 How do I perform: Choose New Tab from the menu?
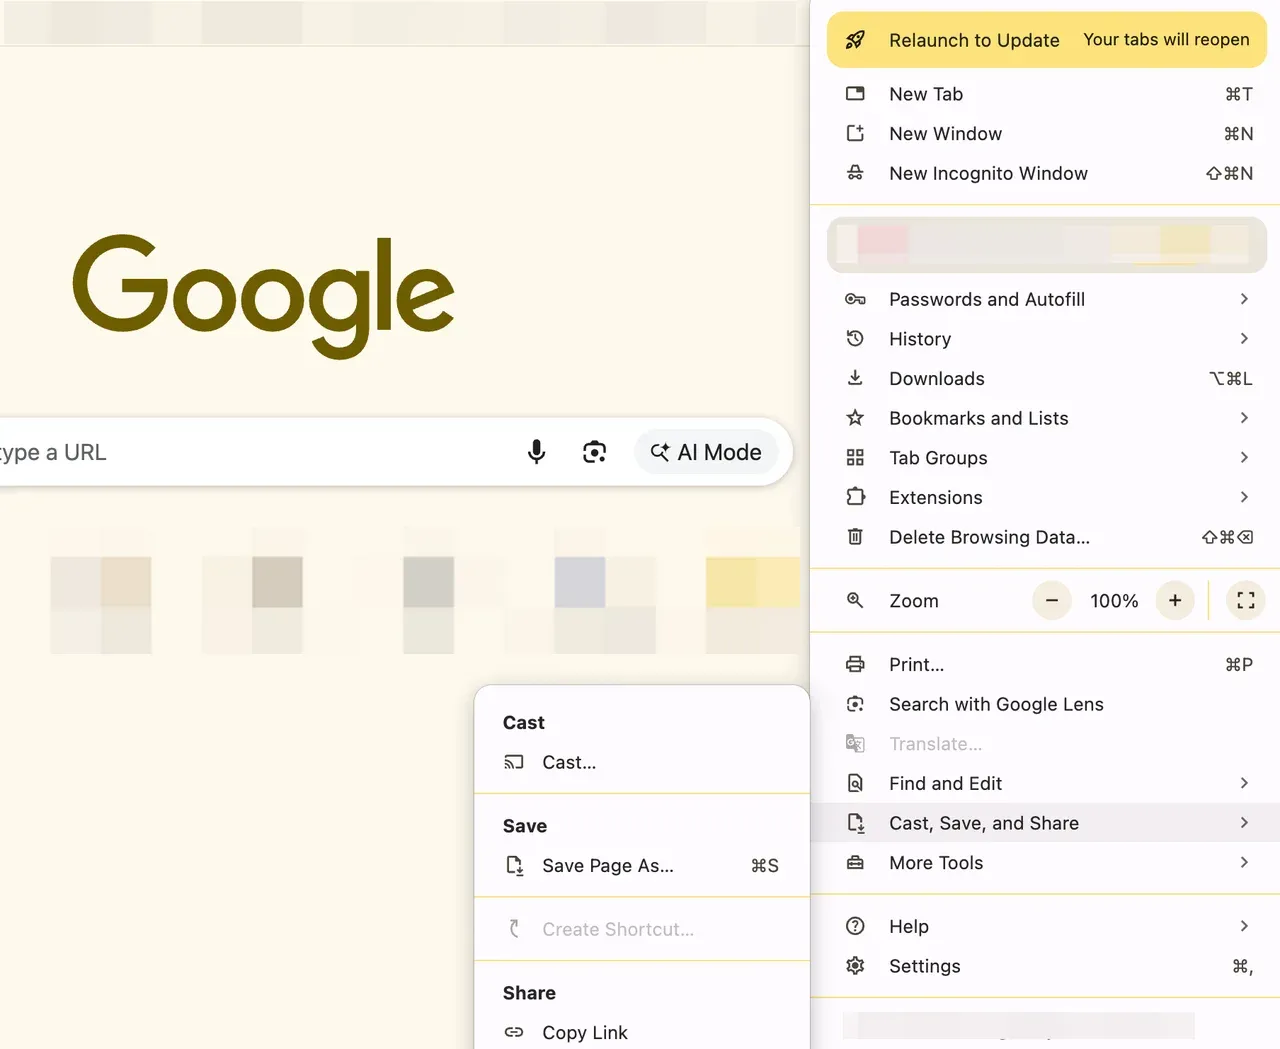pyautogui.click(x=1046, y=94)
